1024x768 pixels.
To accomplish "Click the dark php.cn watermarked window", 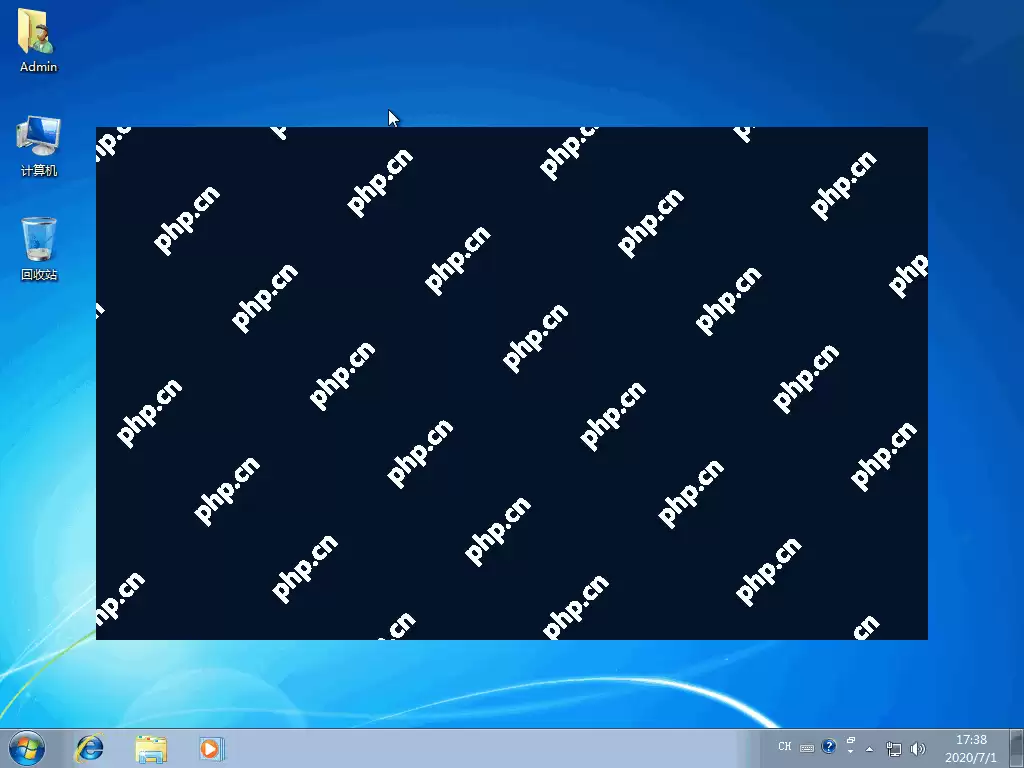I will 511,383.
